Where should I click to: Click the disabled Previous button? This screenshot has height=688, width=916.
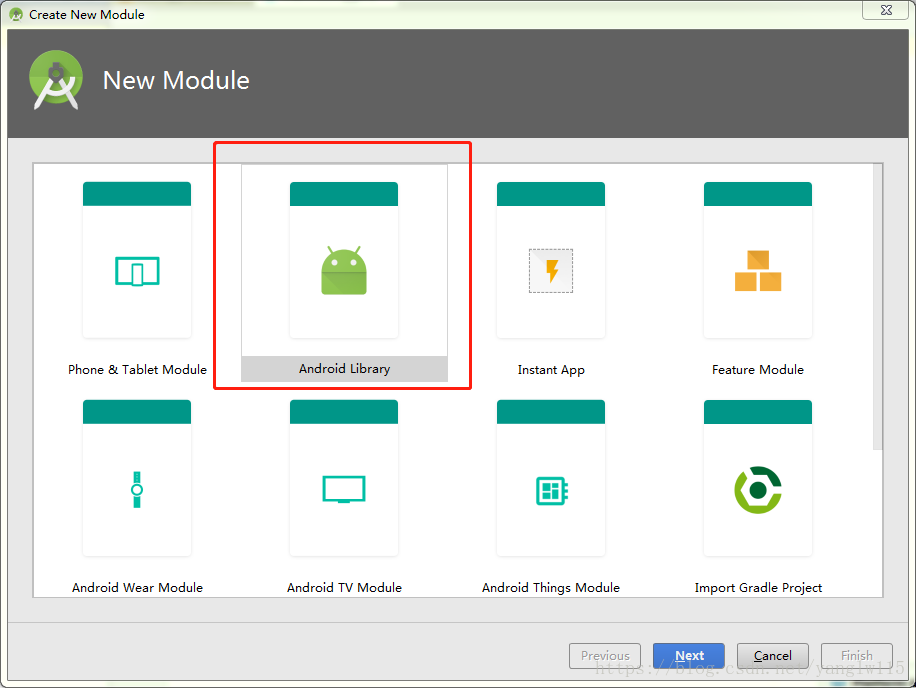point(605,656)
